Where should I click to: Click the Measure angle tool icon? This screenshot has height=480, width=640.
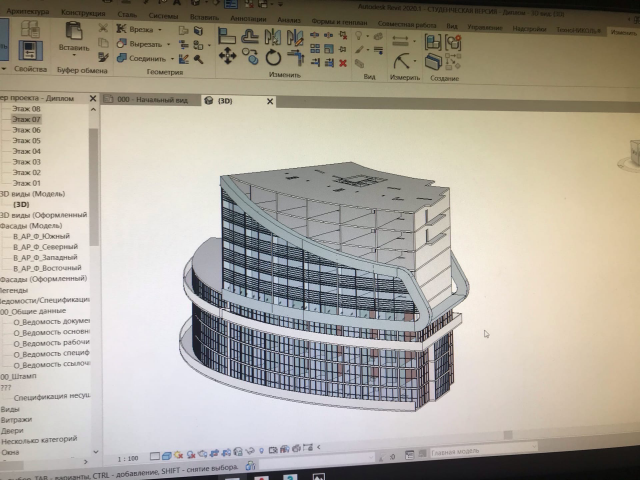[x=401, y=61]
